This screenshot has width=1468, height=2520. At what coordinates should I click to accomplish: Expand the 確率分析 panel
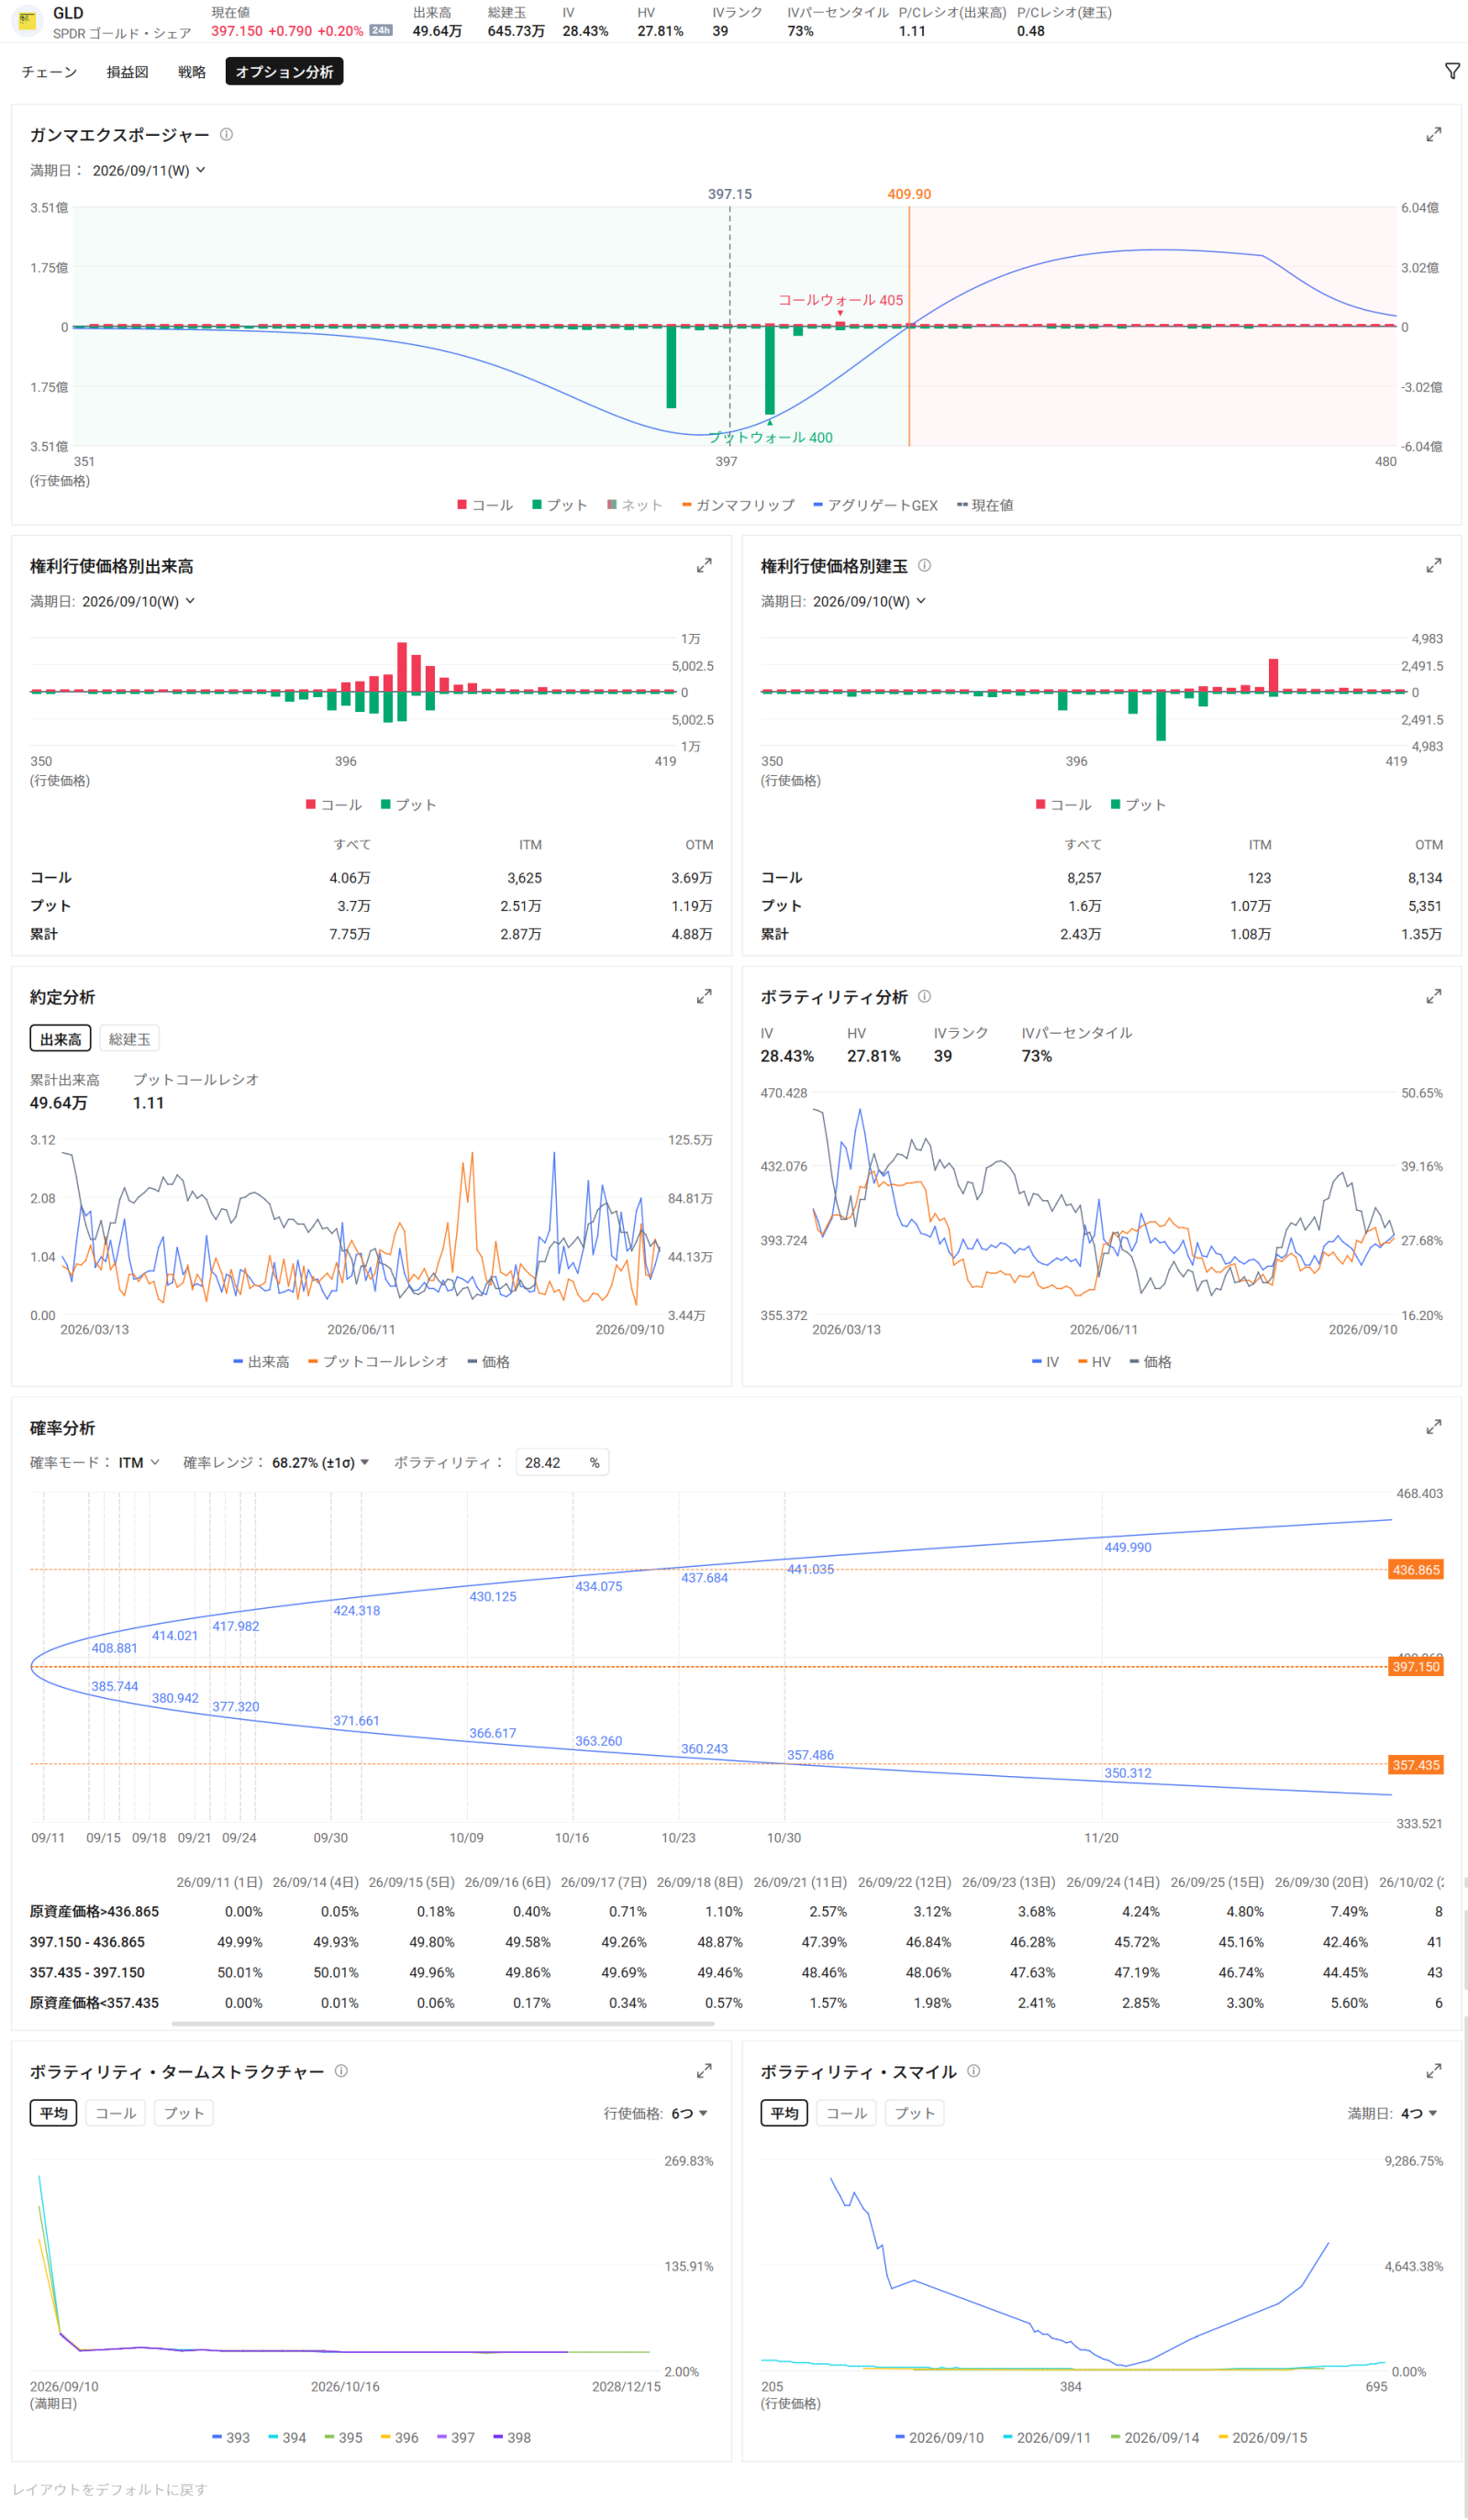[x=1433, y=1426]
